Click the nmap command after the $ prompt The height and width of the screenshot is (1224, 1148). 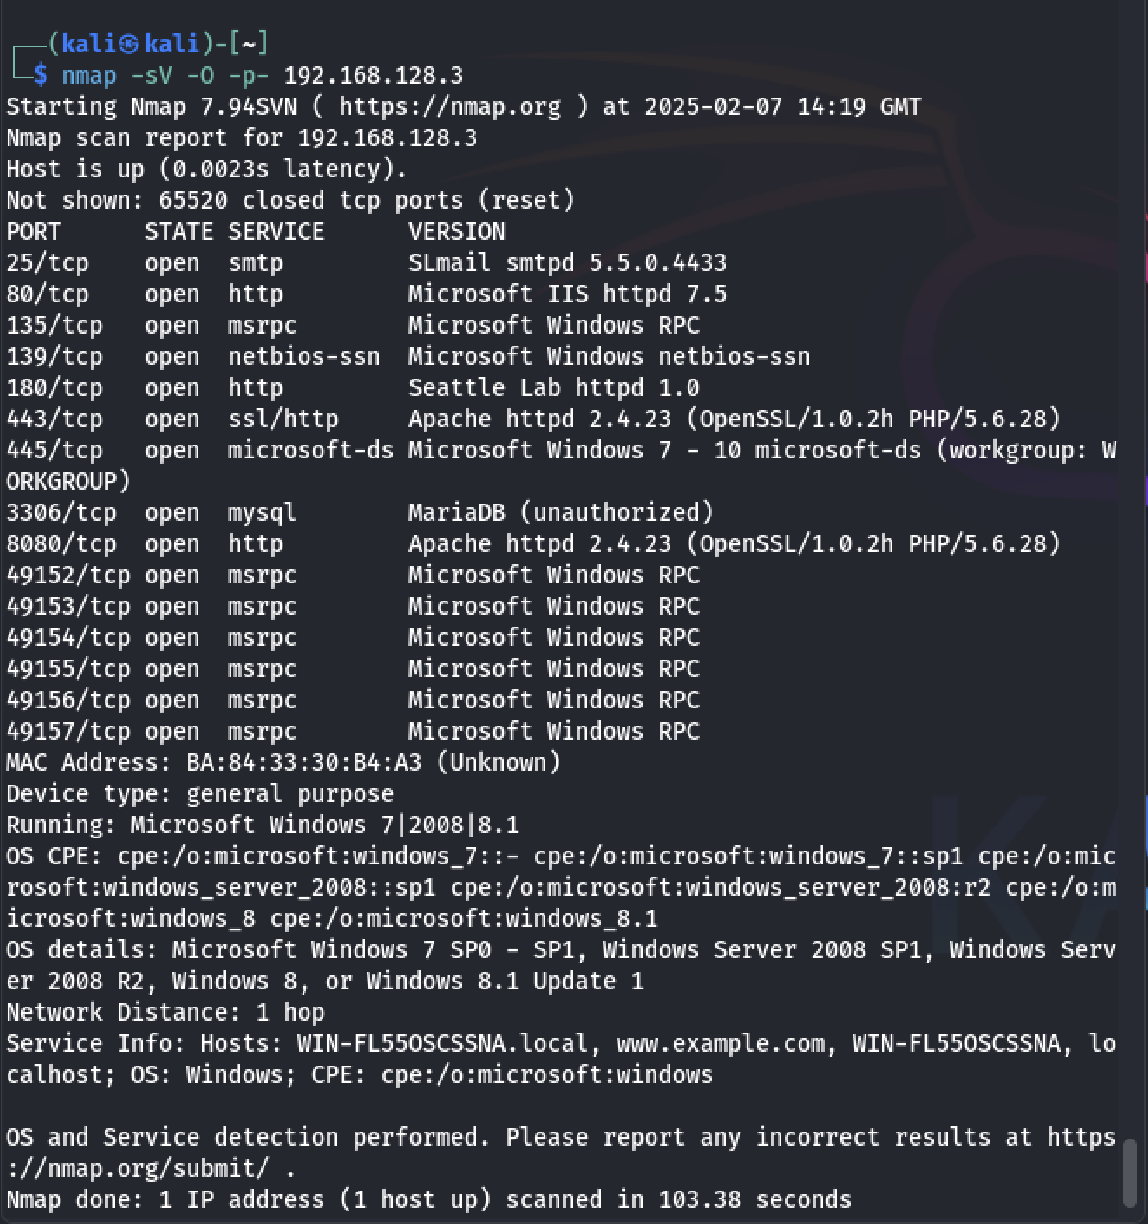tap(262, 75)
